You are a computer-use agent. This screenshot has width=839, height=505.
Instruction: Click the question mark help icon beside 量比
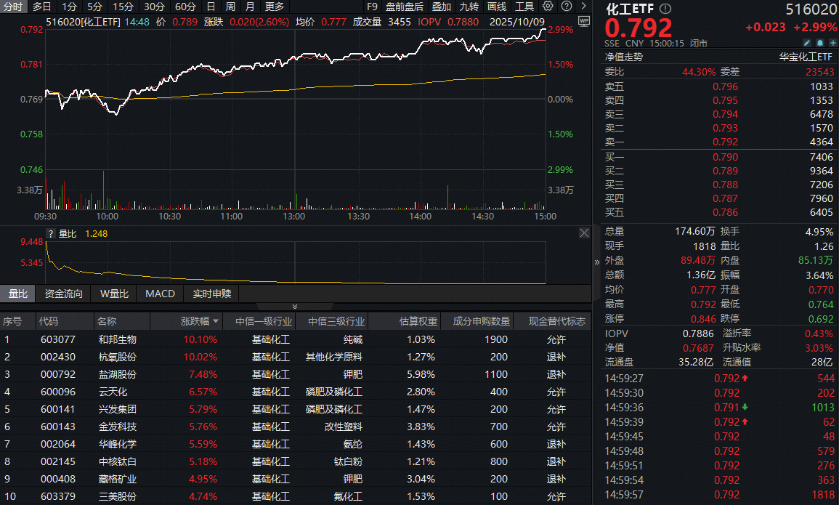pyautogui.click(x=50, y=233)
